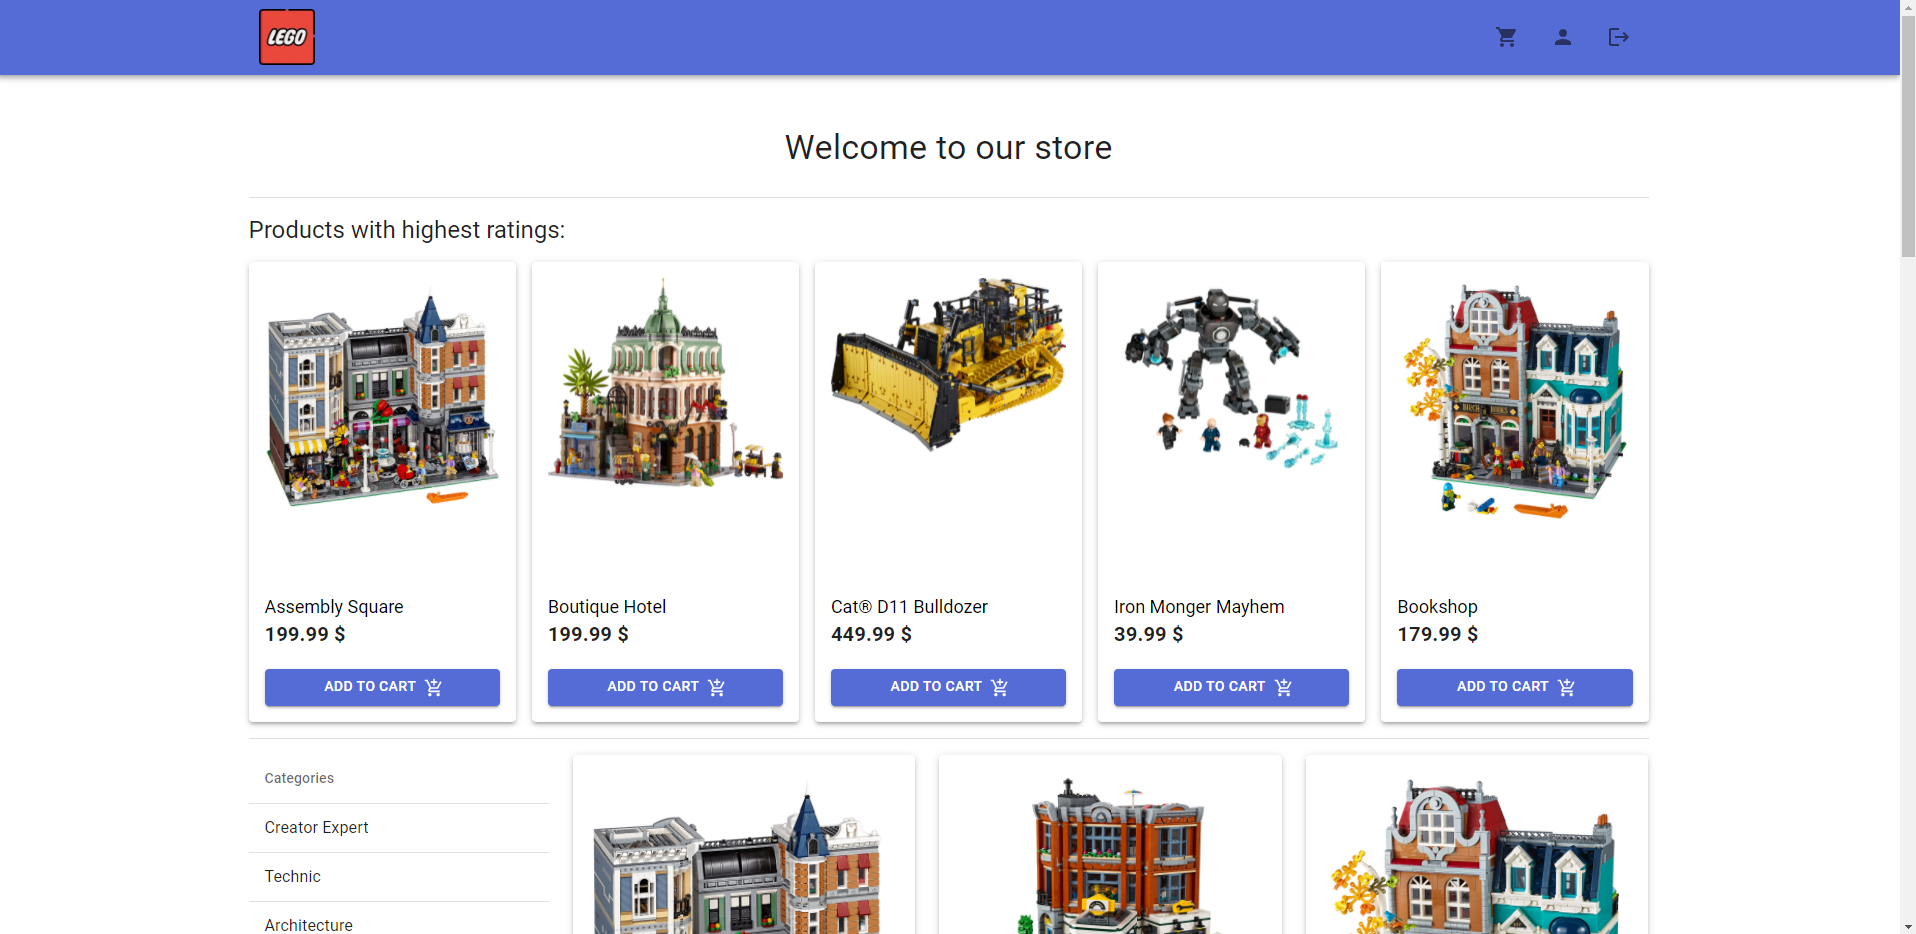This screenshot has height=934, width=1916.
Task: Click the Iron Monger Mayhem title
Action: click(x=1199, y=607)
